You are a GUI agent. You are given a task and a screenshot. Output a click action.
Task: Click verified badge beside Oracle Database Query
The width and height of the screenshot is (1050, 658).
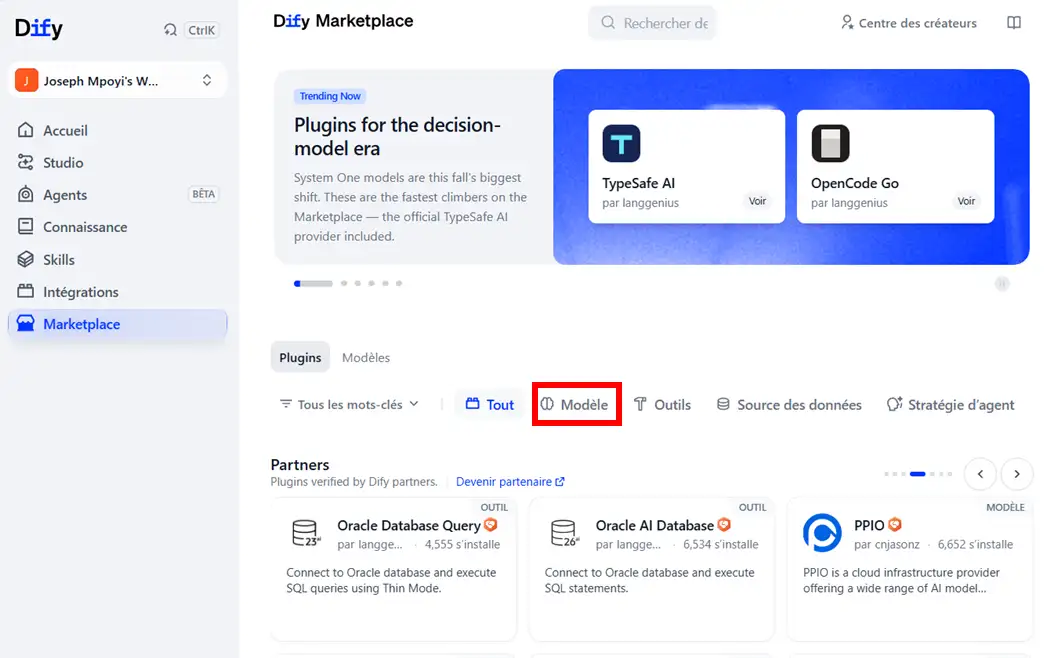(491, 525)
